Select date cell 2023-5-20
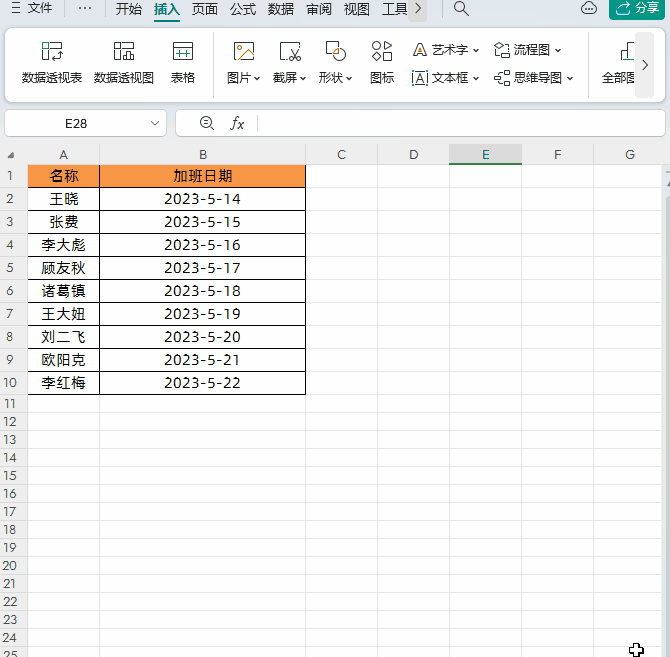 (203, 337)
